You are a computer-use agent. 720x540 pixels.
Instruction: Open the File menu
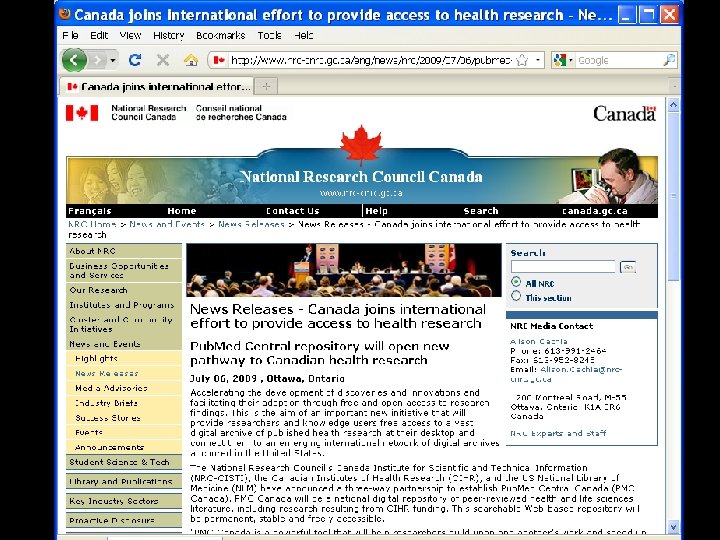tap(70, 35)
